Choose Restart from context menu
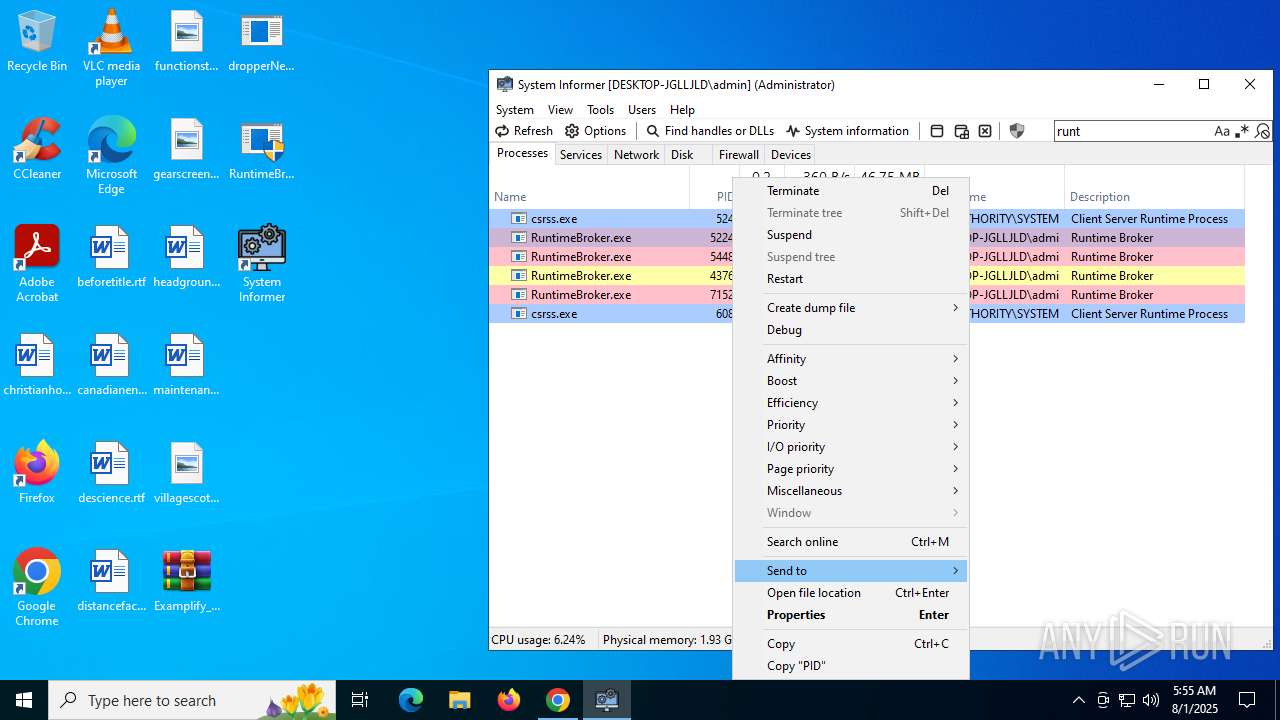This screenshot has height=720, width=1280. pyautogui.click(x=851, y=279)
